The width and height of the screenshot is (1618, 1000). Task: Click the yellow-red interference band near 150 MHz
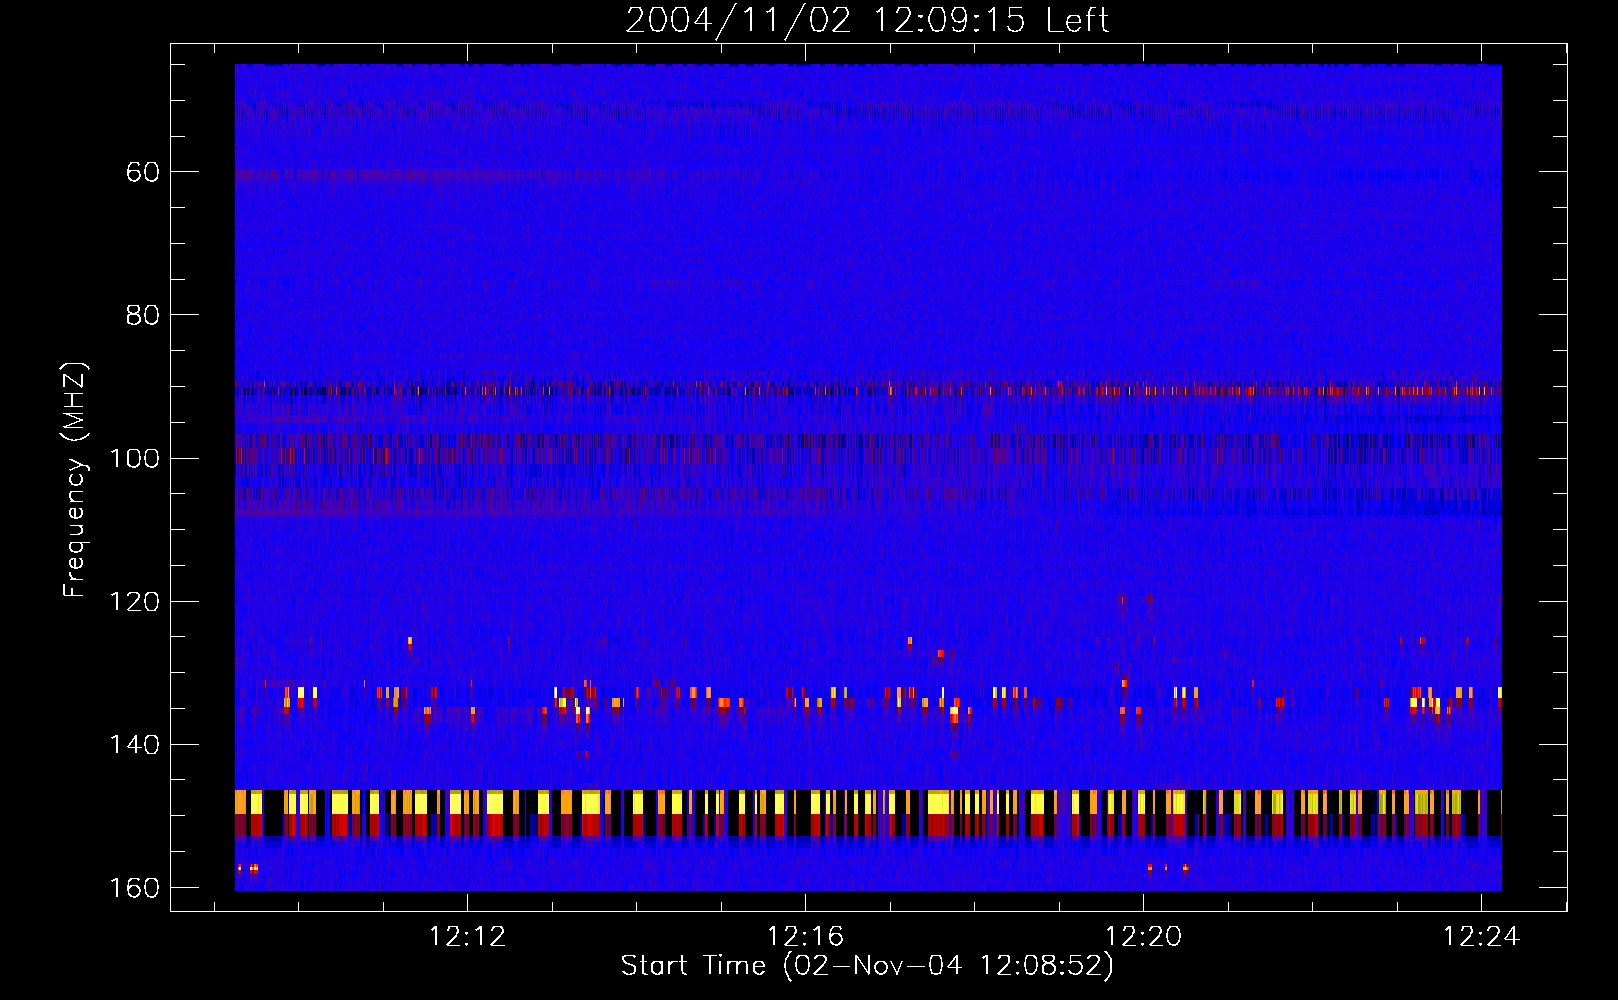pos(868,813)
